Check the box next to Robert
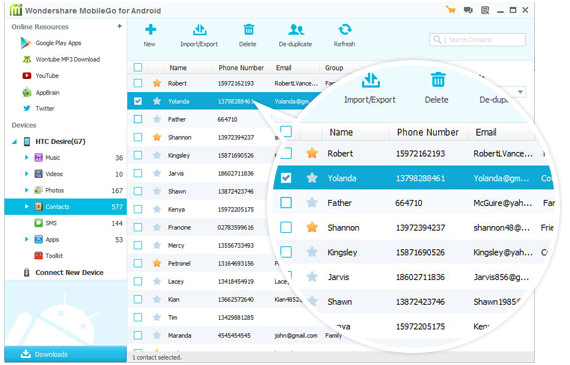This screenshot has width=570, height=365. [x=138, y=83]
